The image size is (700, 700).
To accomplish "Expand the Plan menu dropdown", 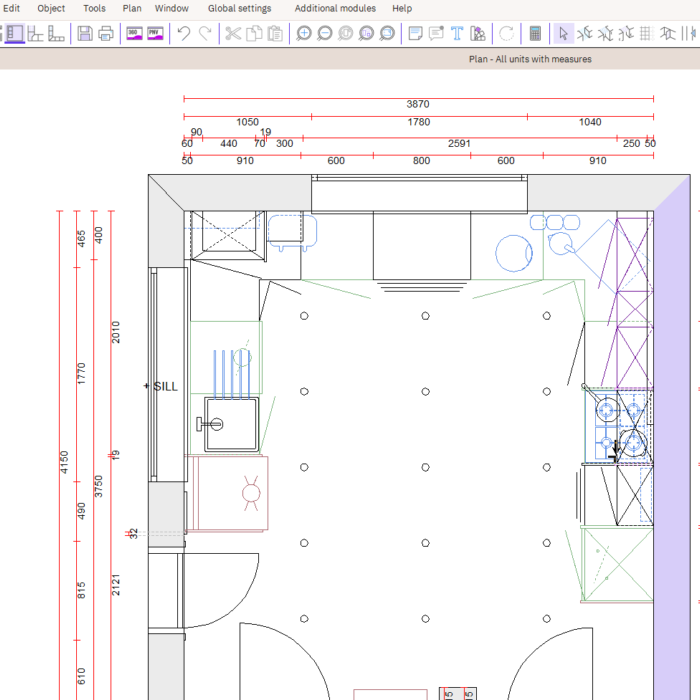I will [132, 8].
